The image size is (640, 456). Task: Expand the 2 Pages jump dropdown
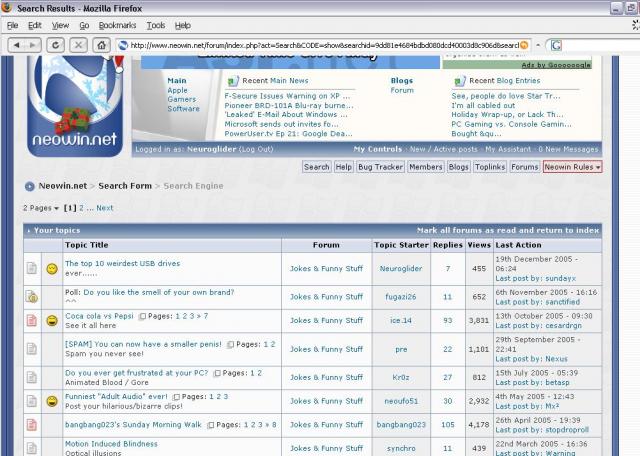(41, 208)
